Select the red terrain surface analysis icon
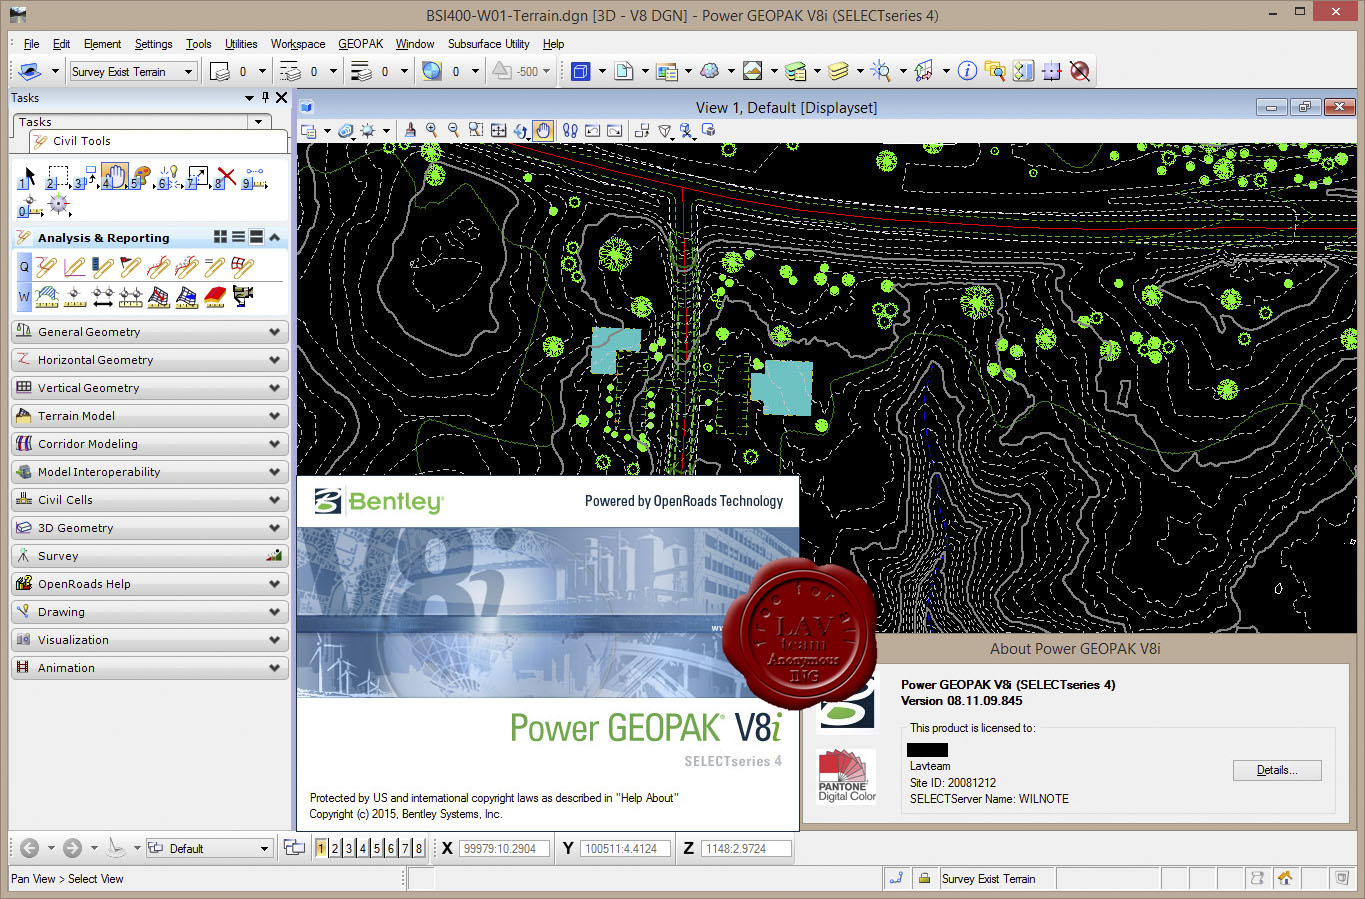 click(215, 296)
